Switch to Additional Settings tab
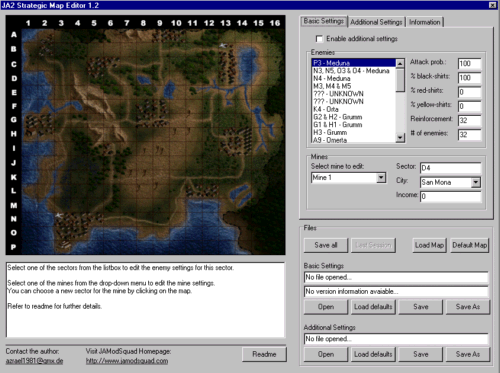This screenshot has height=373, width=500. click(x=376, y=22)
